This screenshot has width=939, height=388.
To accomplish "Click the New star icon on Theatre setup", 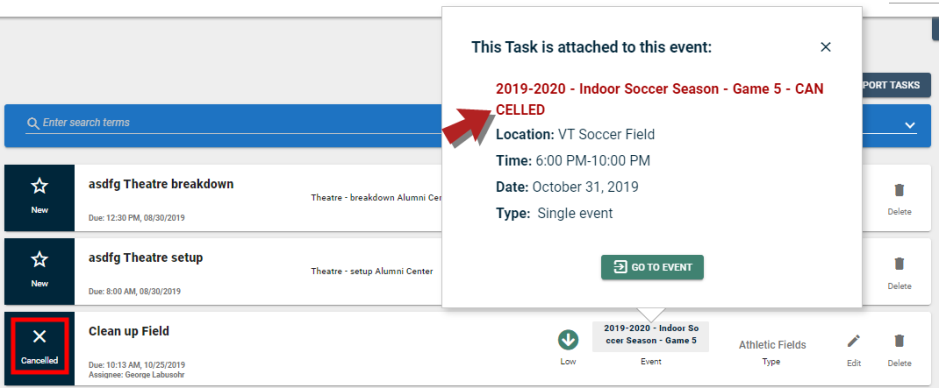I will (40, 260).
